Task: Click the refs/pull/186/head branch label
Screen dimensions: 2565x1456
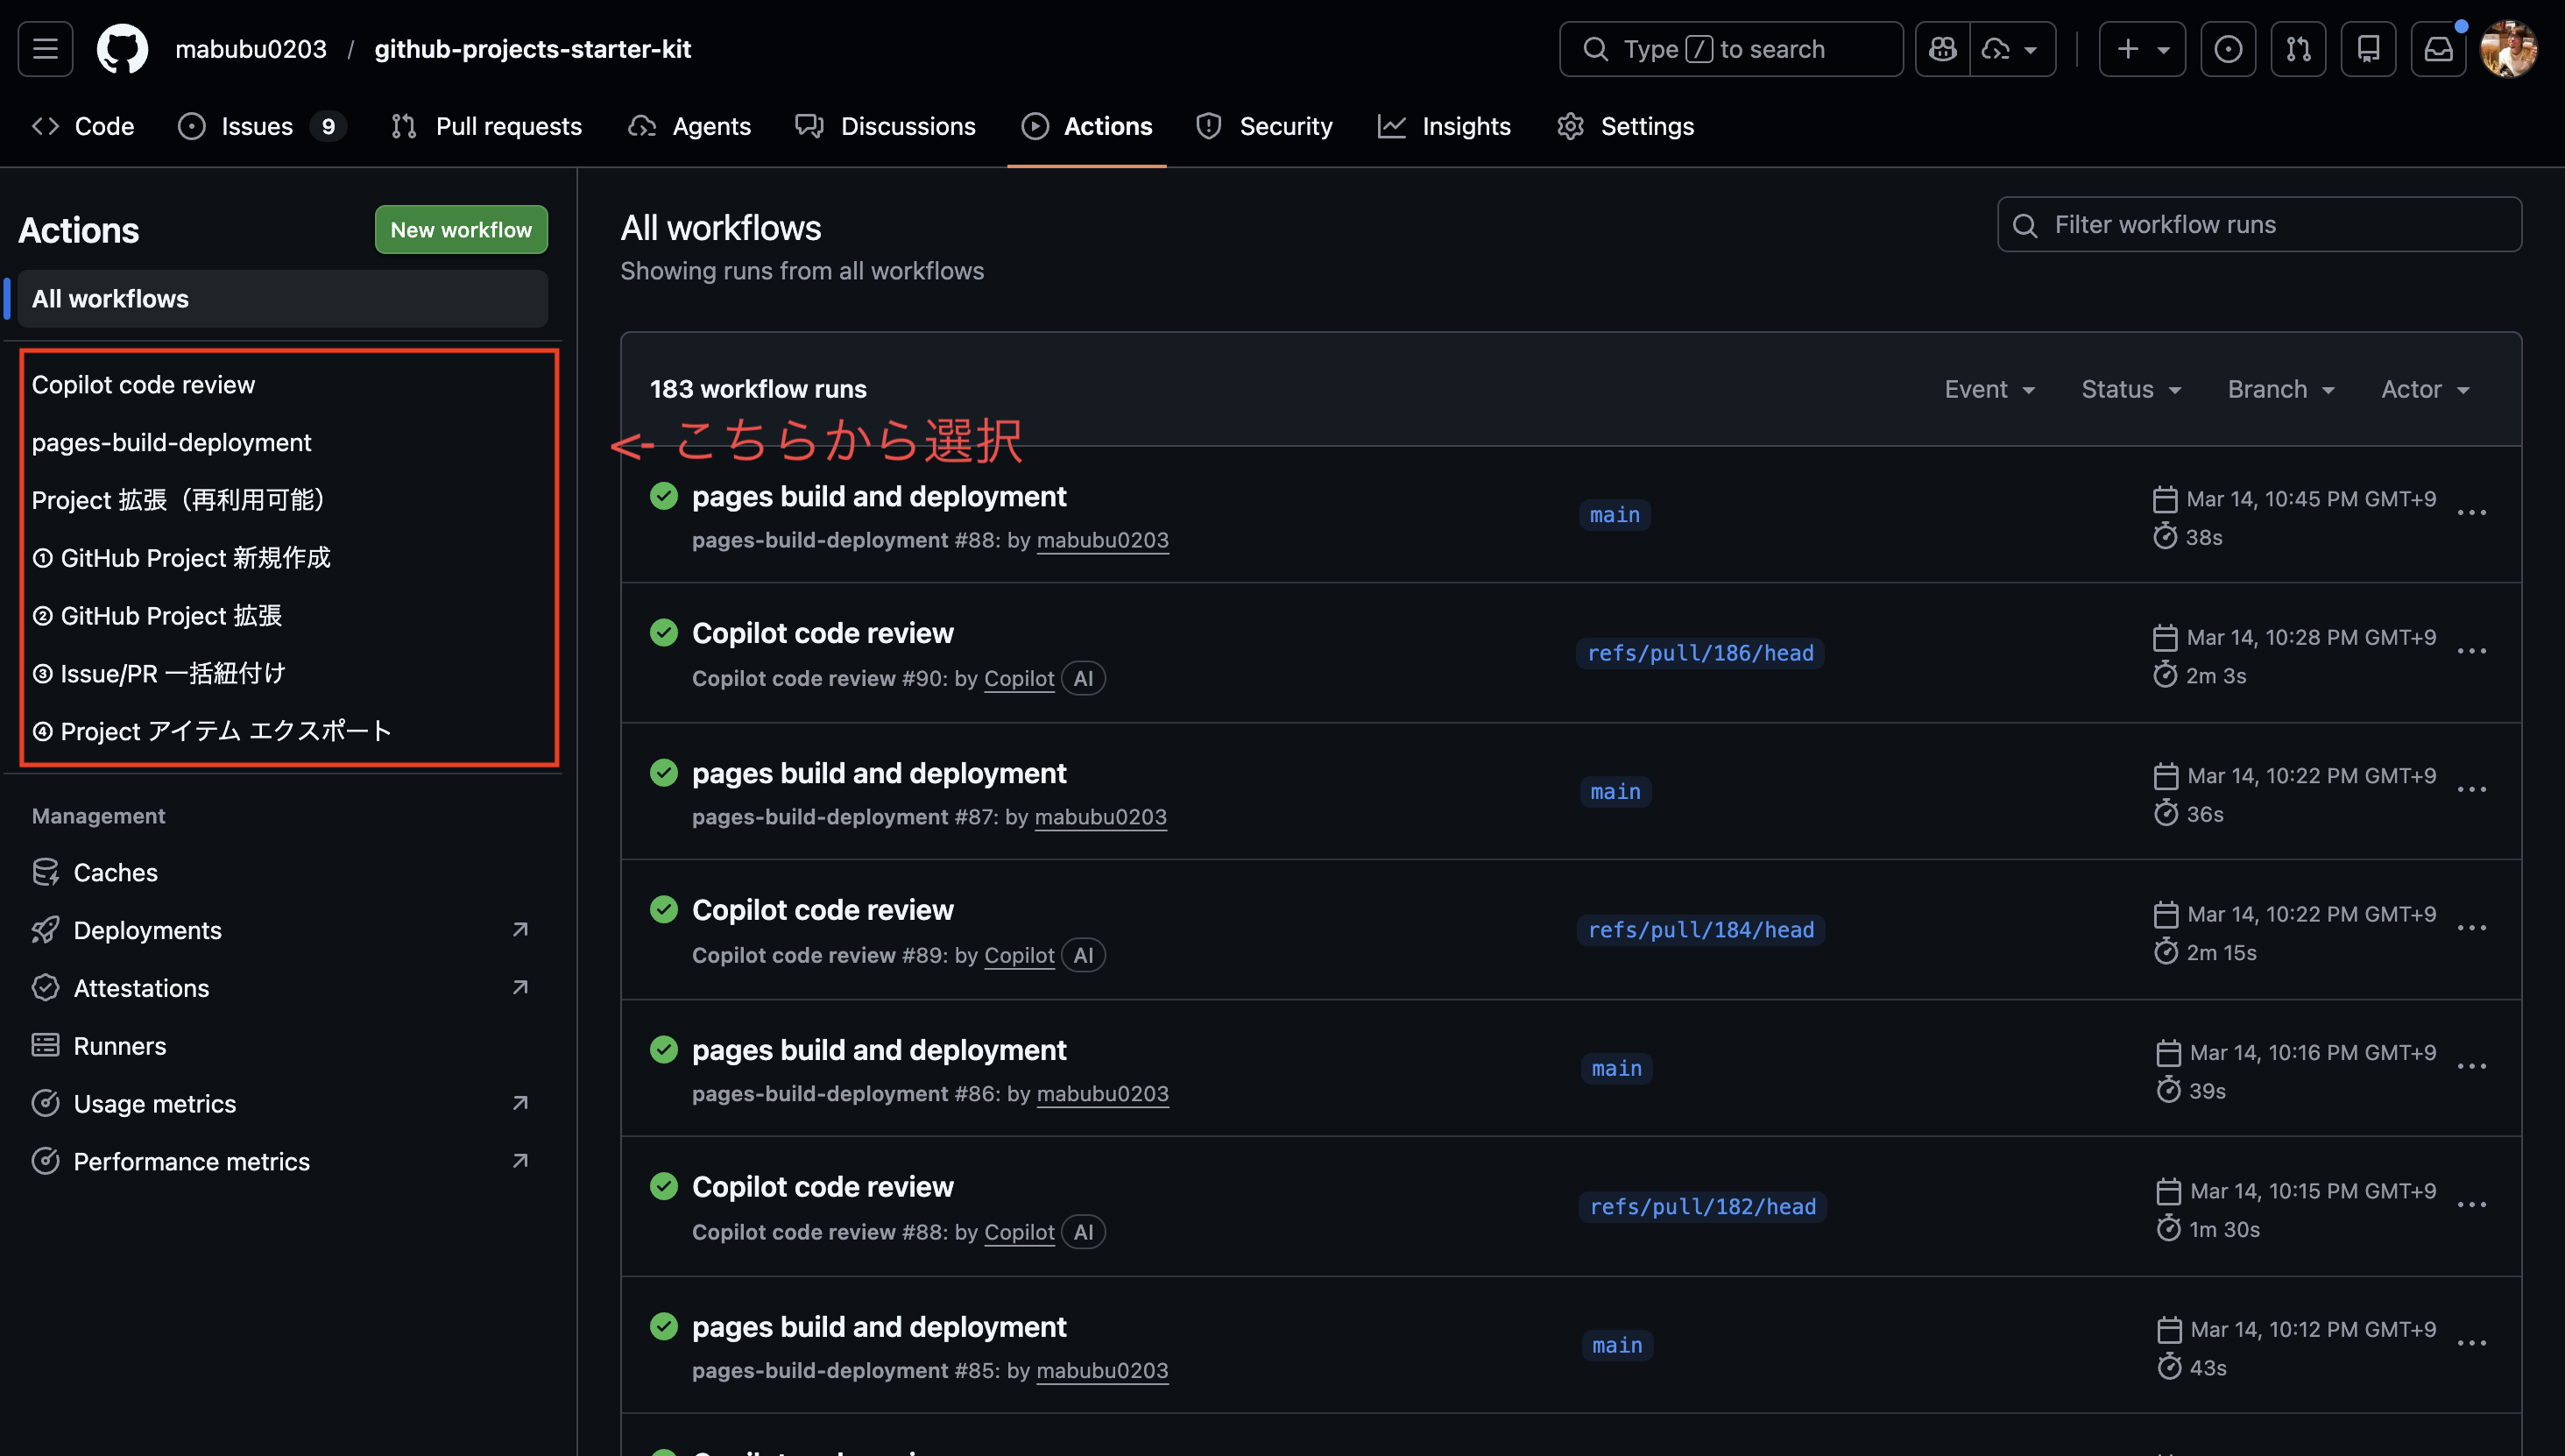Action: click(1700, 654)
